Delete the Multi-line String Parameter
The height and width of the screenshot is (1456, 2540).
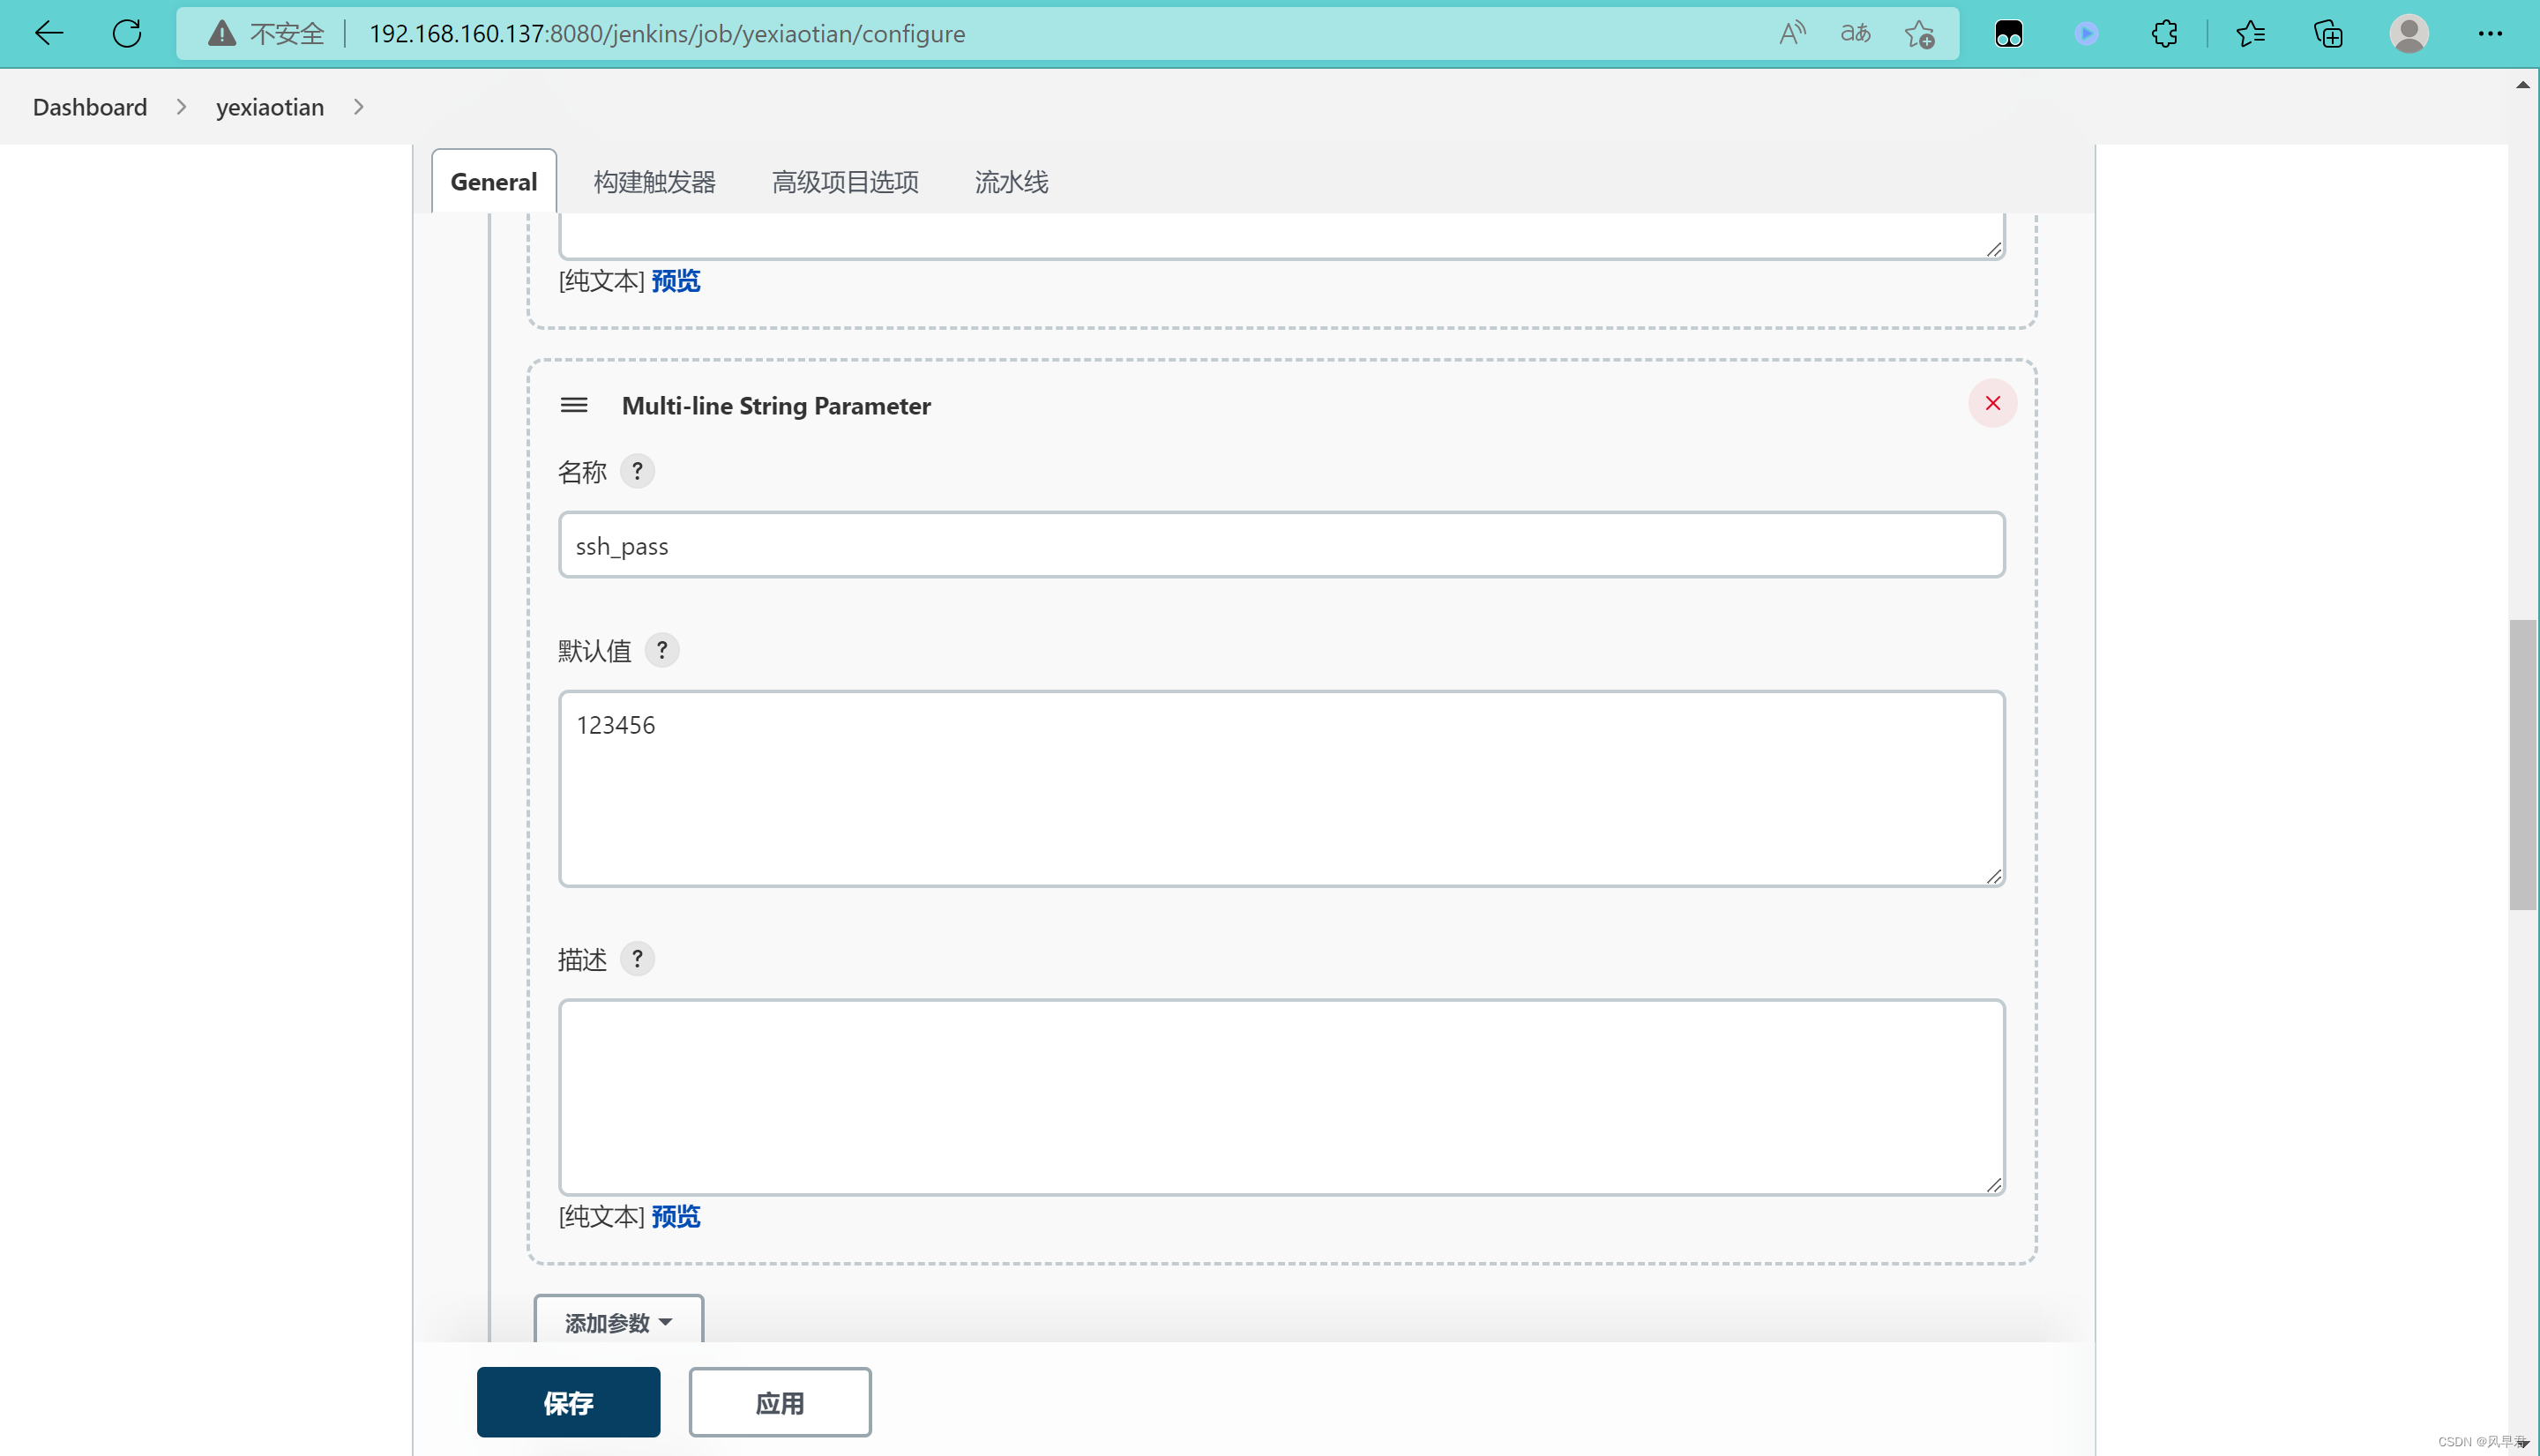pos(1992,403)
